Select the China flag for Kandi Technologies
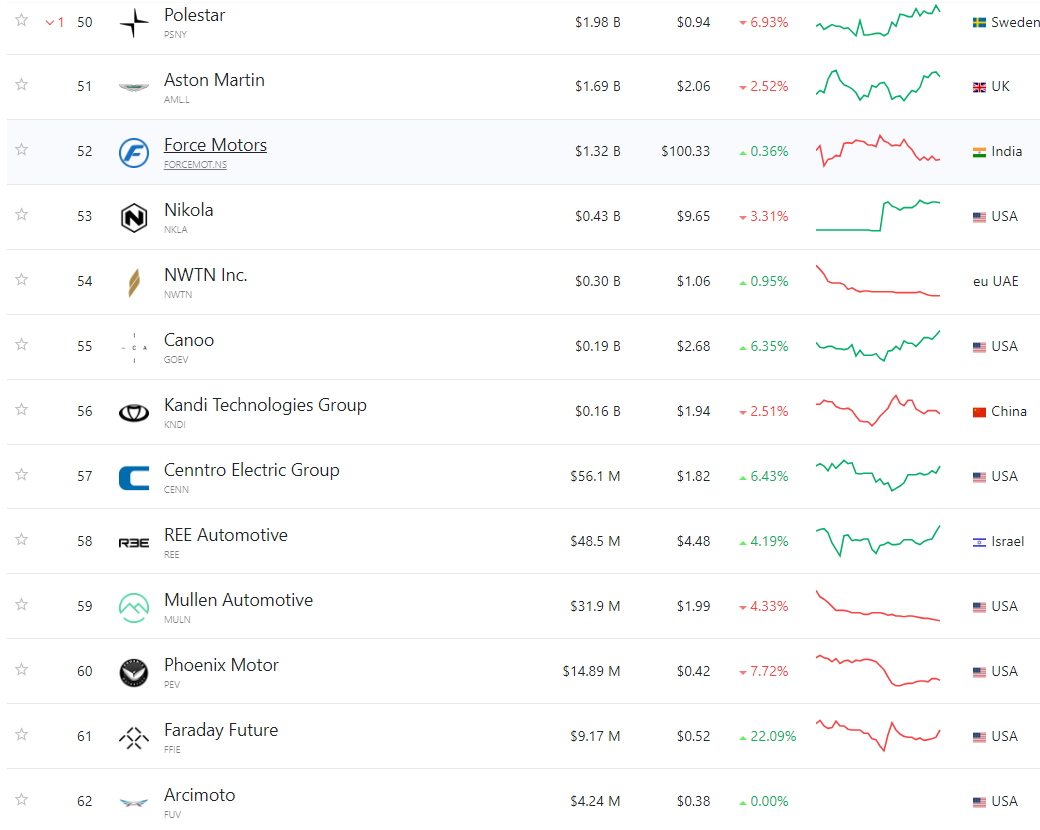This screenshot has width=1040, height=830. pos(979,412)
